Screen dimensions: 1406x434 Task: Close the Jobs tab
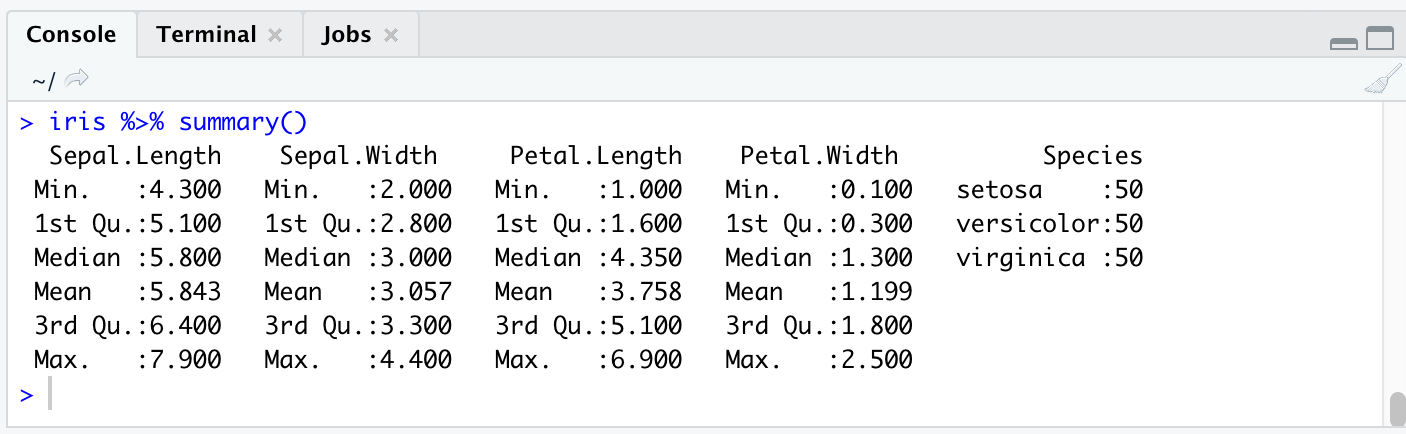coord(391,35)
